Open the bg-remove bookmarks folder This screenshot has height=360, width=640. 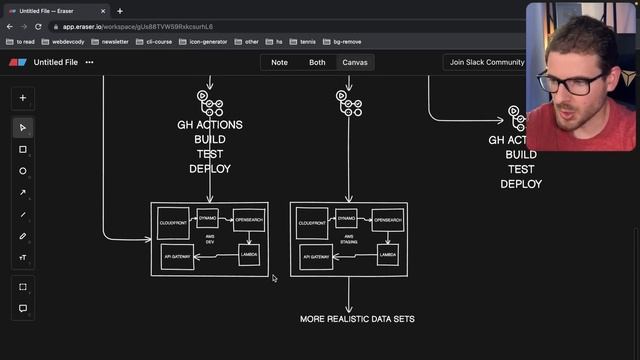[x=342, y=42]
